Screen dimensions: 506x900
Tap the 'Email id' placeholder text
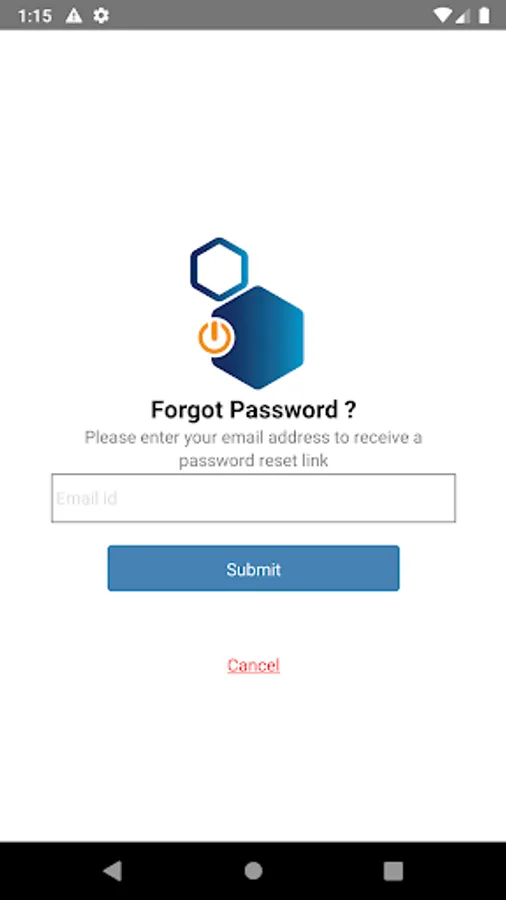coord(87,498)
